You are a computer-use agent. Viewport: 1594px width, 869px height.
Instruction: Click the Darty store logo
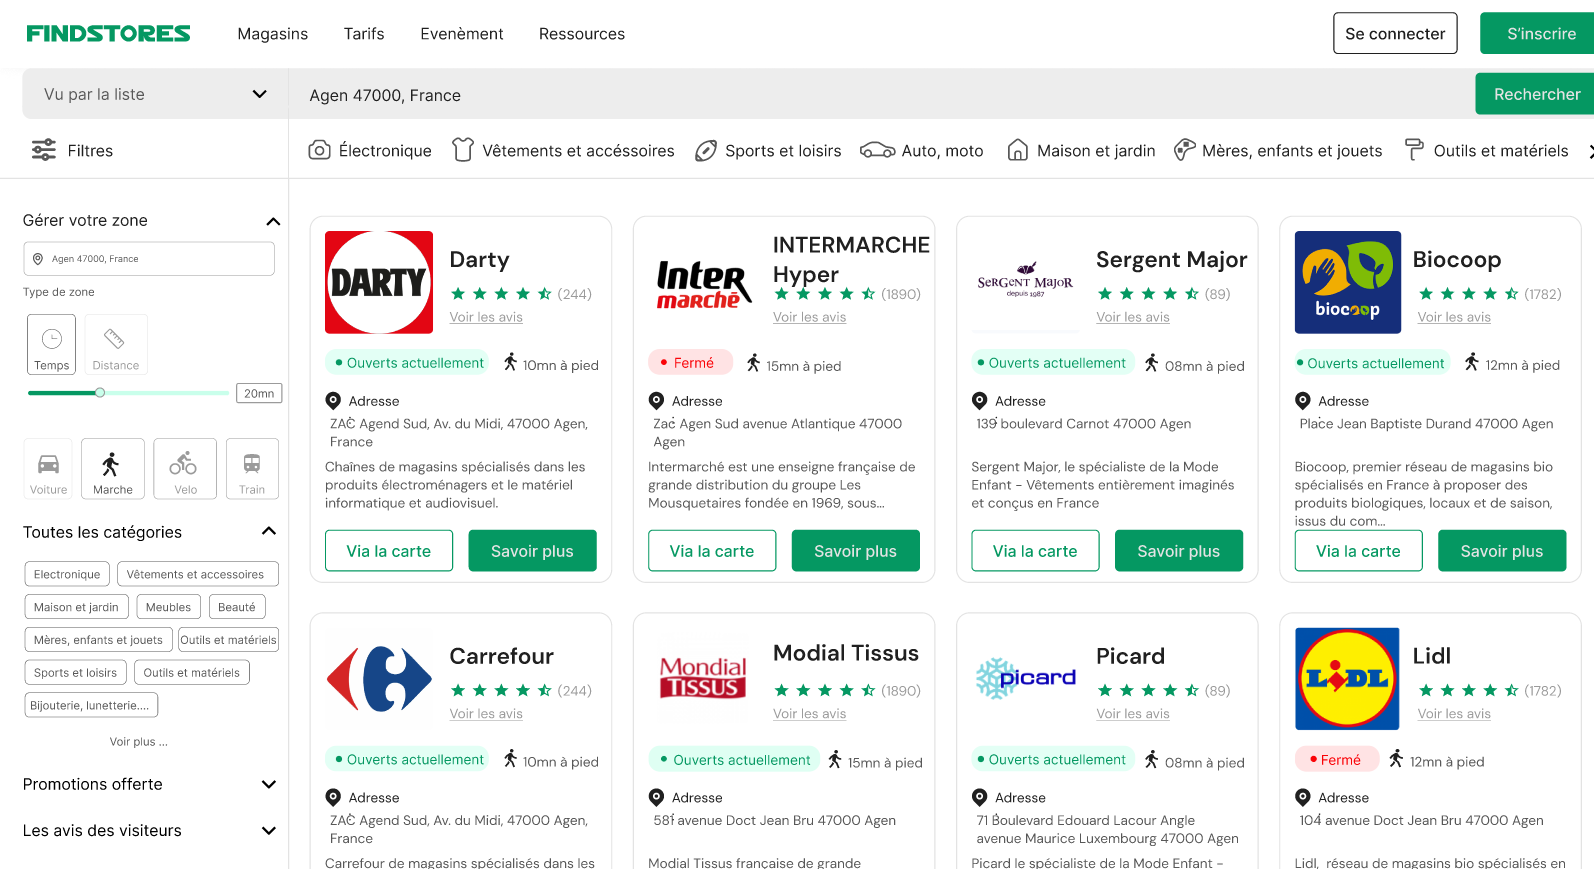tap(379, 282)
